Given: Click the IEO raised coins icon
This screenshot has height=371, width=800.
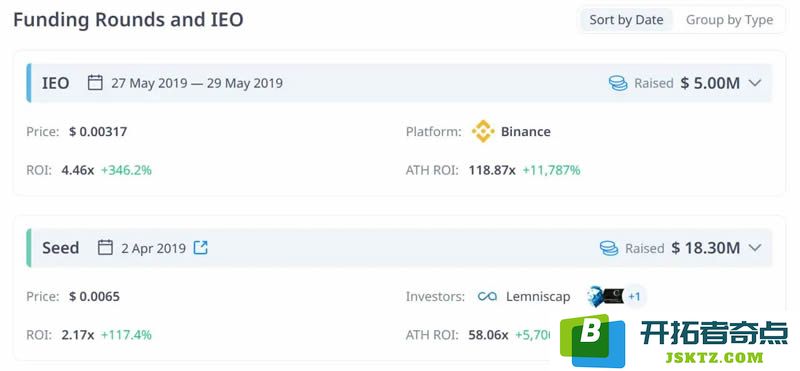Looking at the screenshot, I should pos(618,83).
